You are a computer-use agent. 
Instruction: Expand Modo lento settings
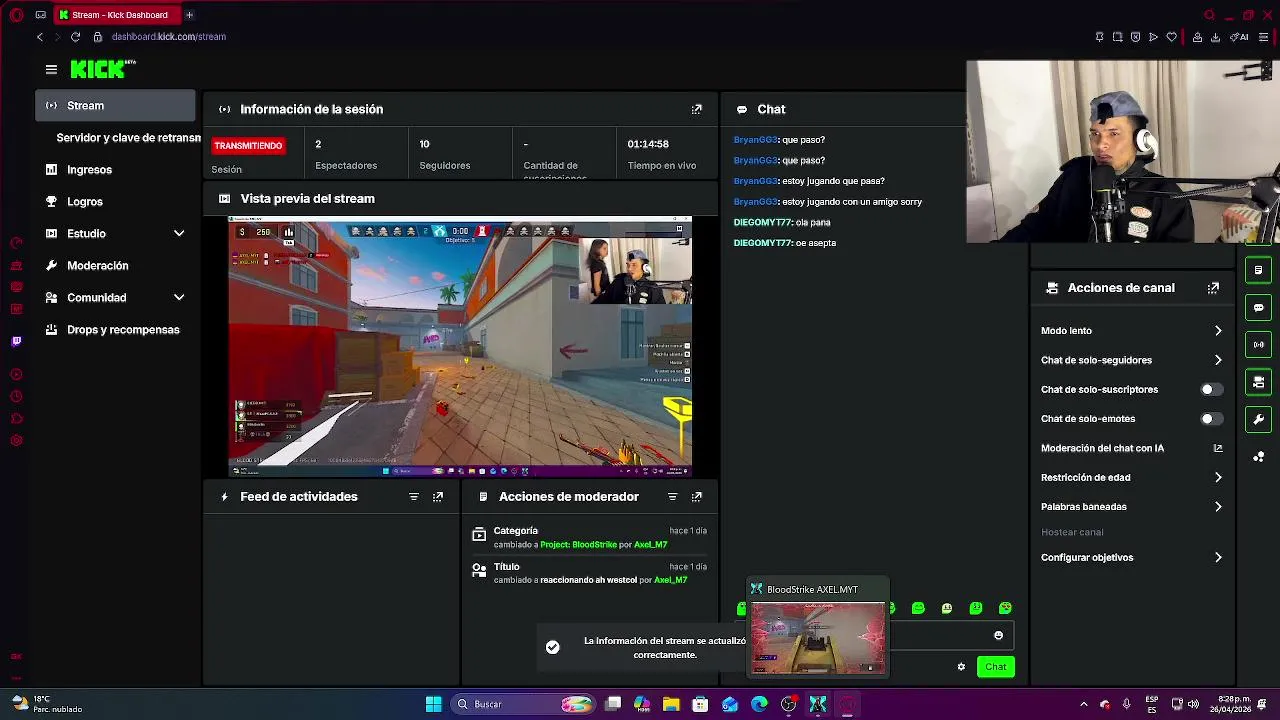click(1131, 331)
